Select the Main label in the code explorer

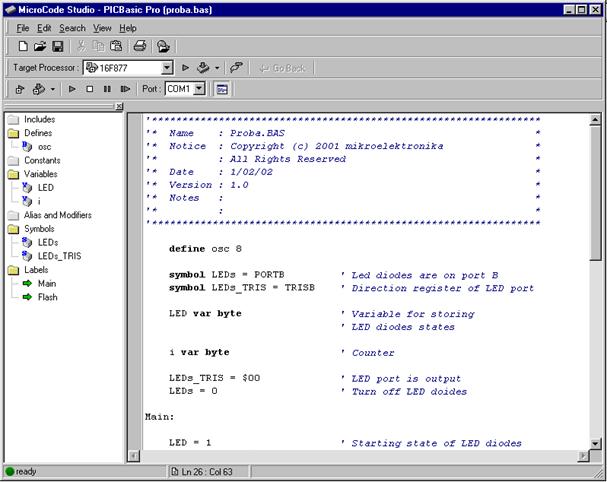coord(46,283)
